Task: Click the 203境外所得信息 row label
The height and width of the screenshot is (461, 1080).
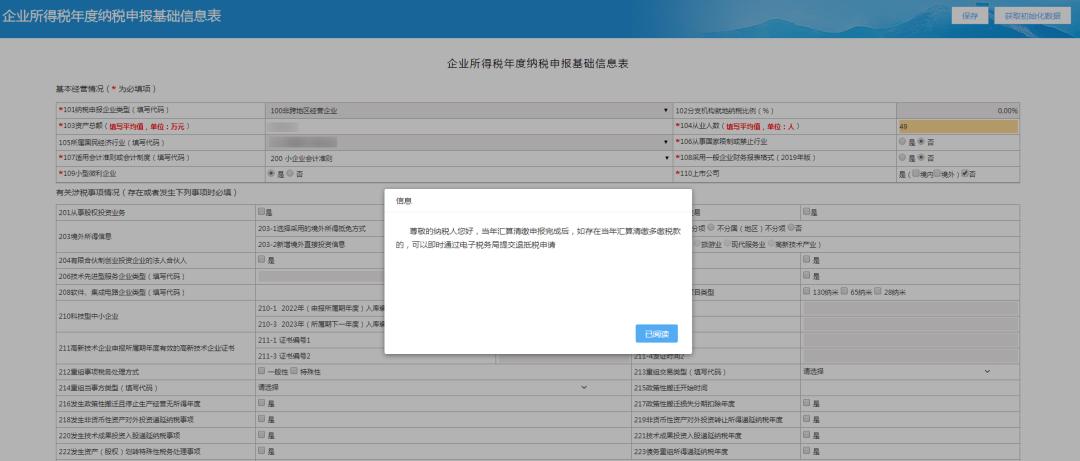Action: 86,236
